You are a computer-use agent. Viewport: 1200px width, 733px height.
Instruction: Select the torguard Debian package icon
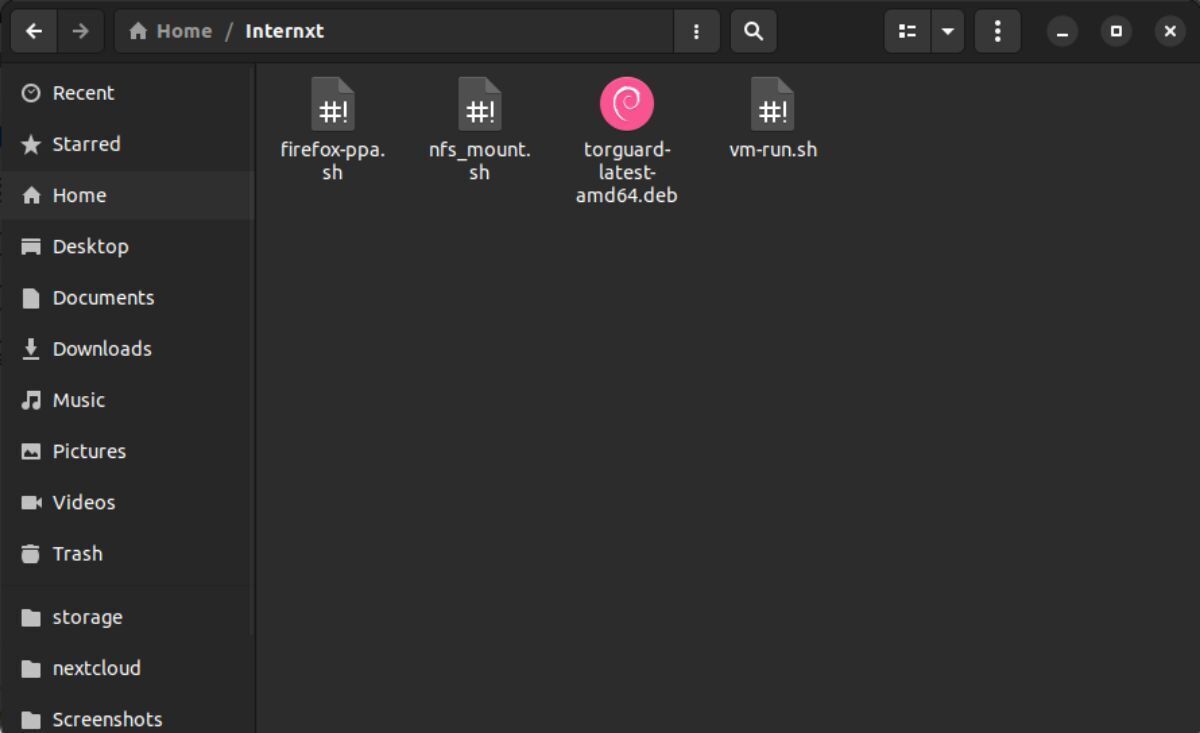tap(627, 104)
